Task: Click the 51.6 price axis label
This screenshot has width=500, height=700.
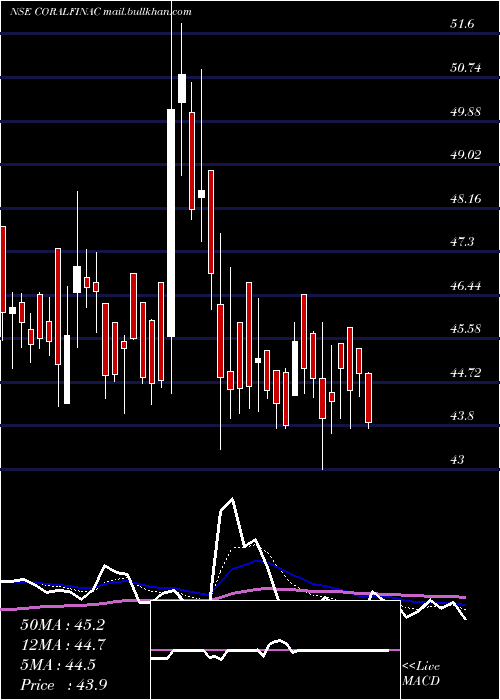Action: [x=462, y=24]
